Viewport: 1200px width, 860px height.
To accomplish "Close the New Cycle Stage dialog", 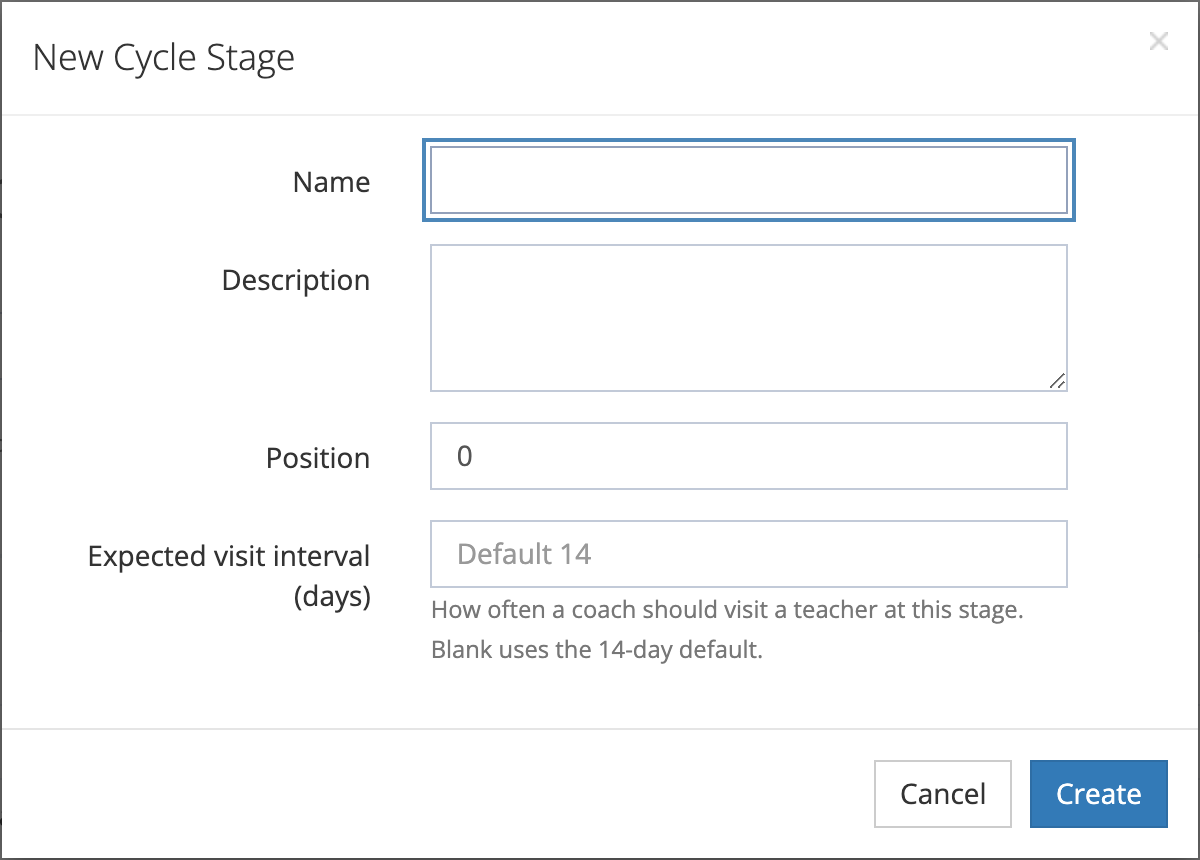I will (1158, 42).
